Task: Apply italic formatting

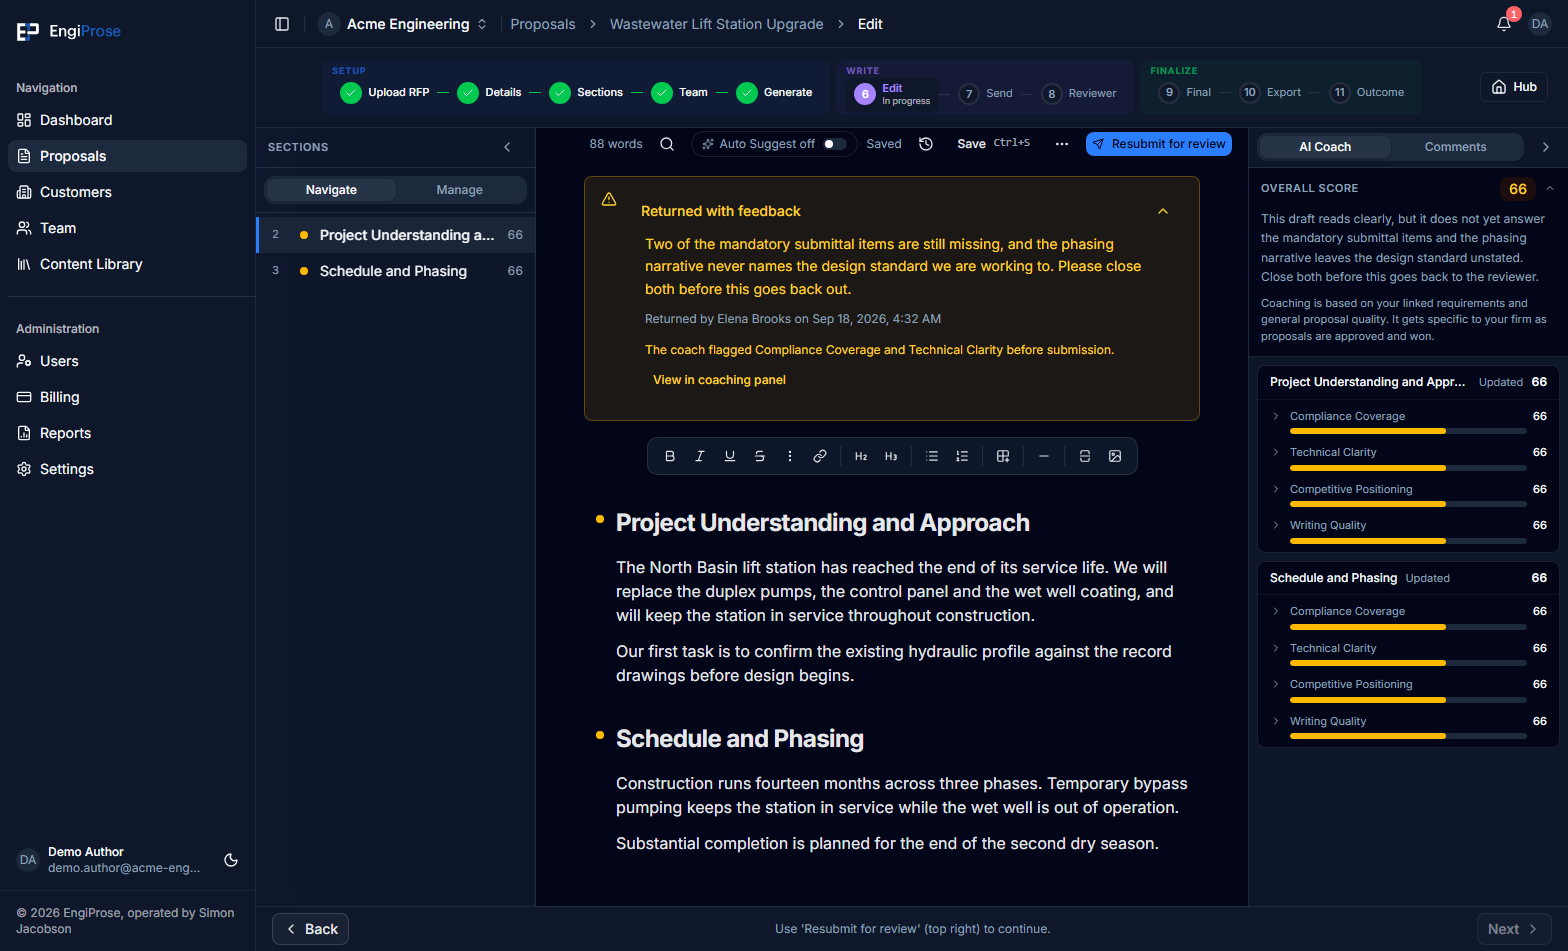Action: click(x=700, y=456)
